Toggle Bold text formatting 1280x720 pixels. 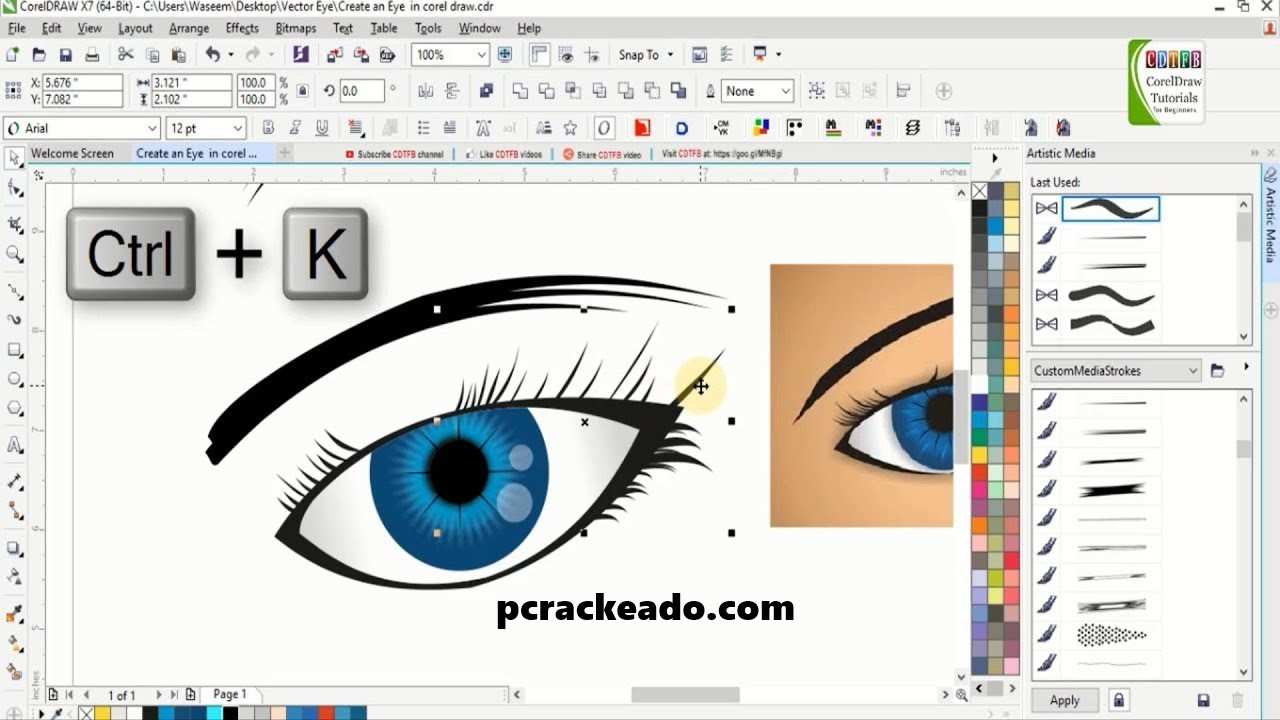[x=268, y=128]
